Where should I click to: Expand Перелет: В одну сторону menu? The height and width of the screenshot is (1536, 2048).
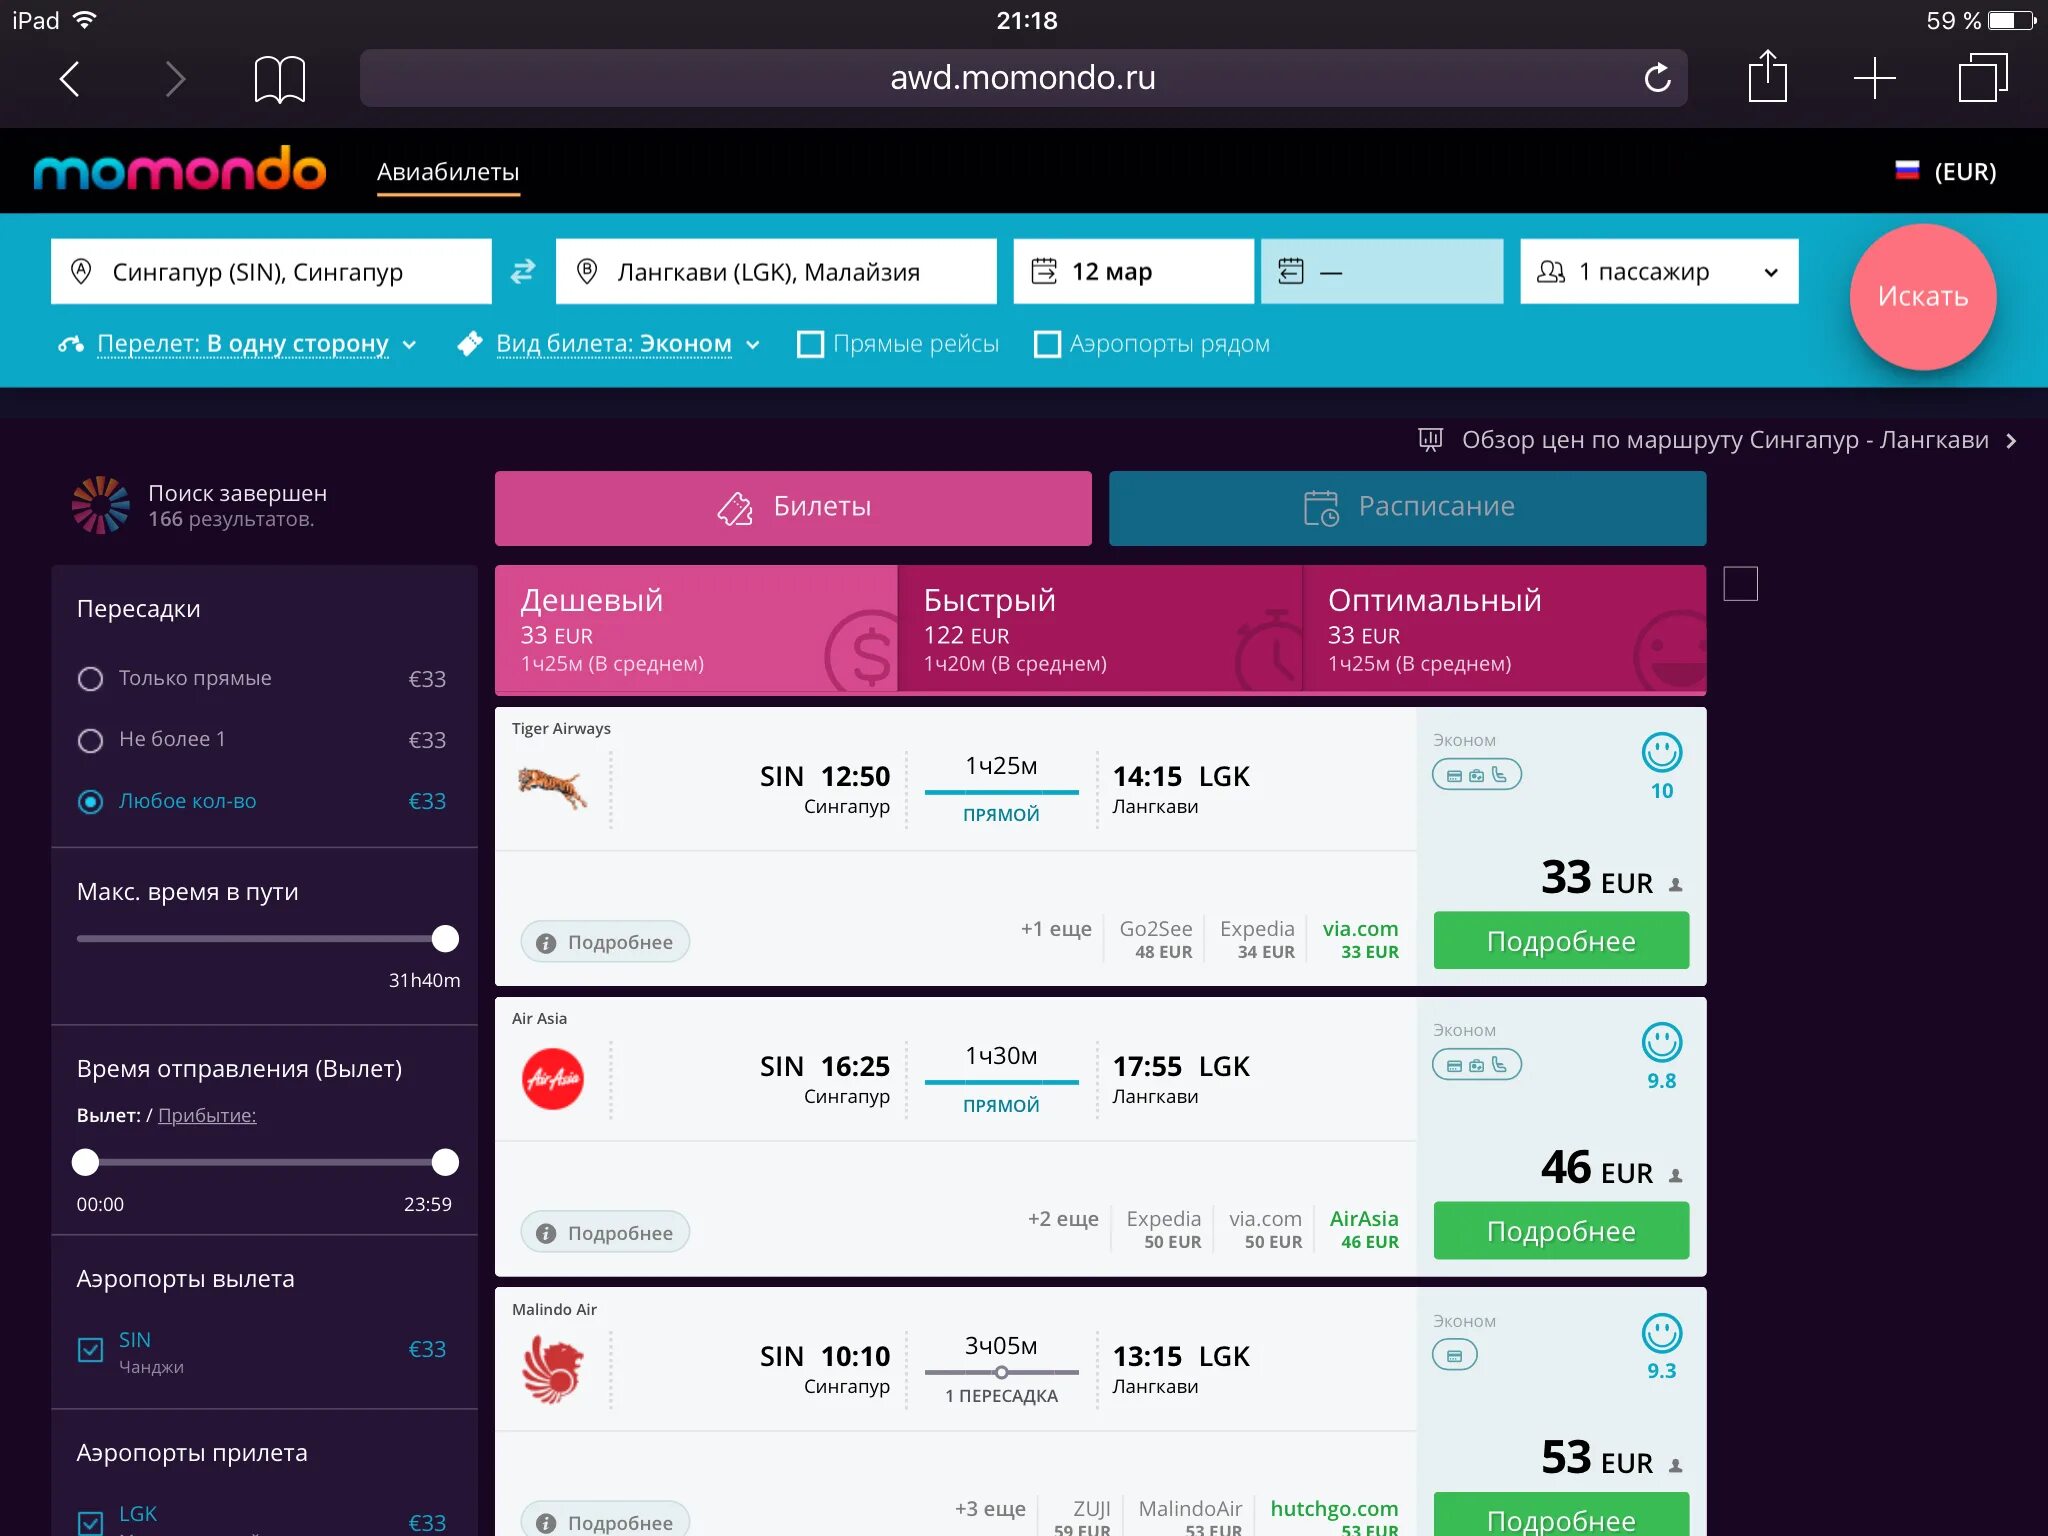(x=242, y=344)
